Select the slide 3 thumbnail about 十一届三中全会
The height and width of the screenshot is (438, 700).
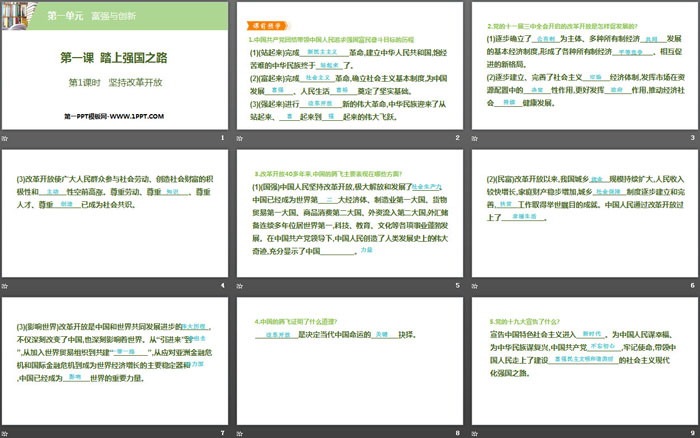coord(583,66)
